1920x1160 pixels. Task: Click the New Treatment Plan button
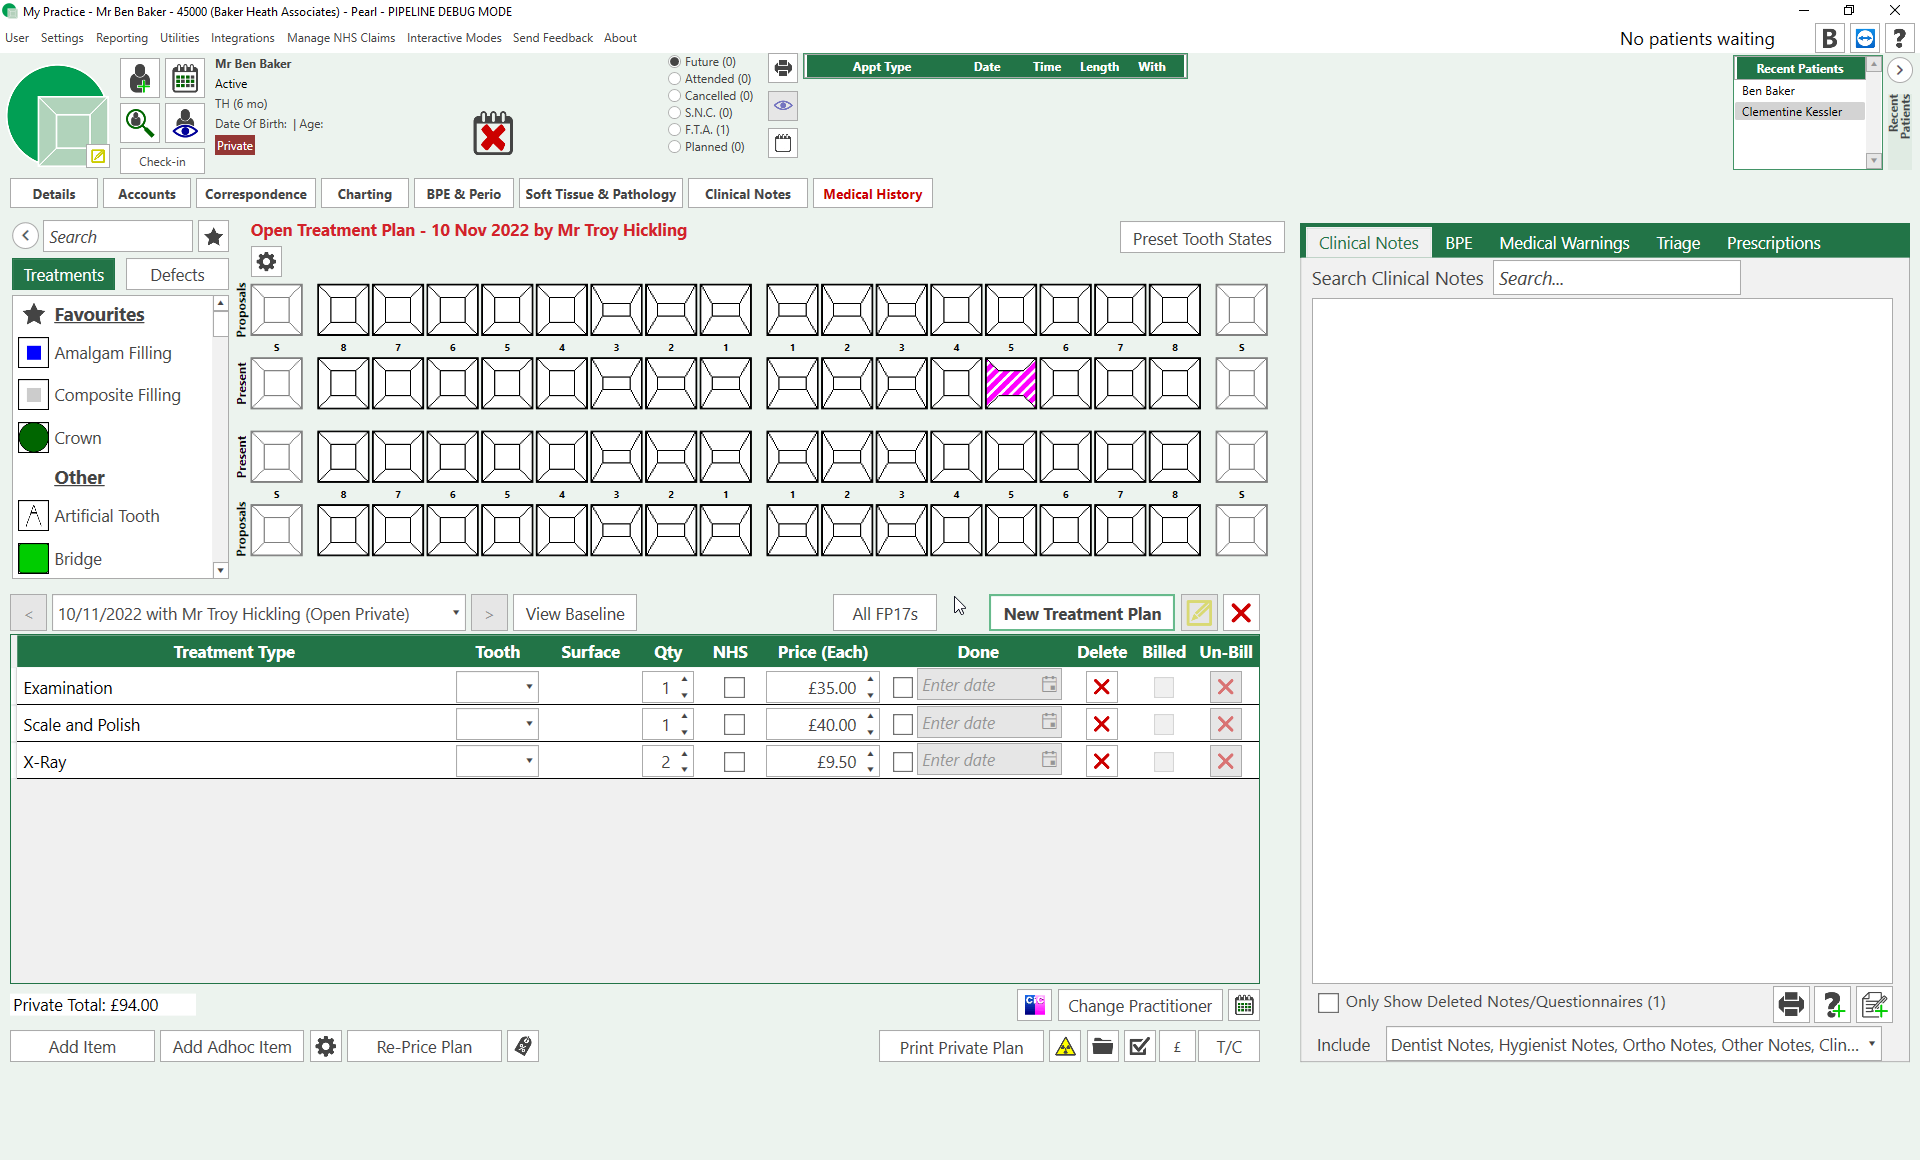1082,613
